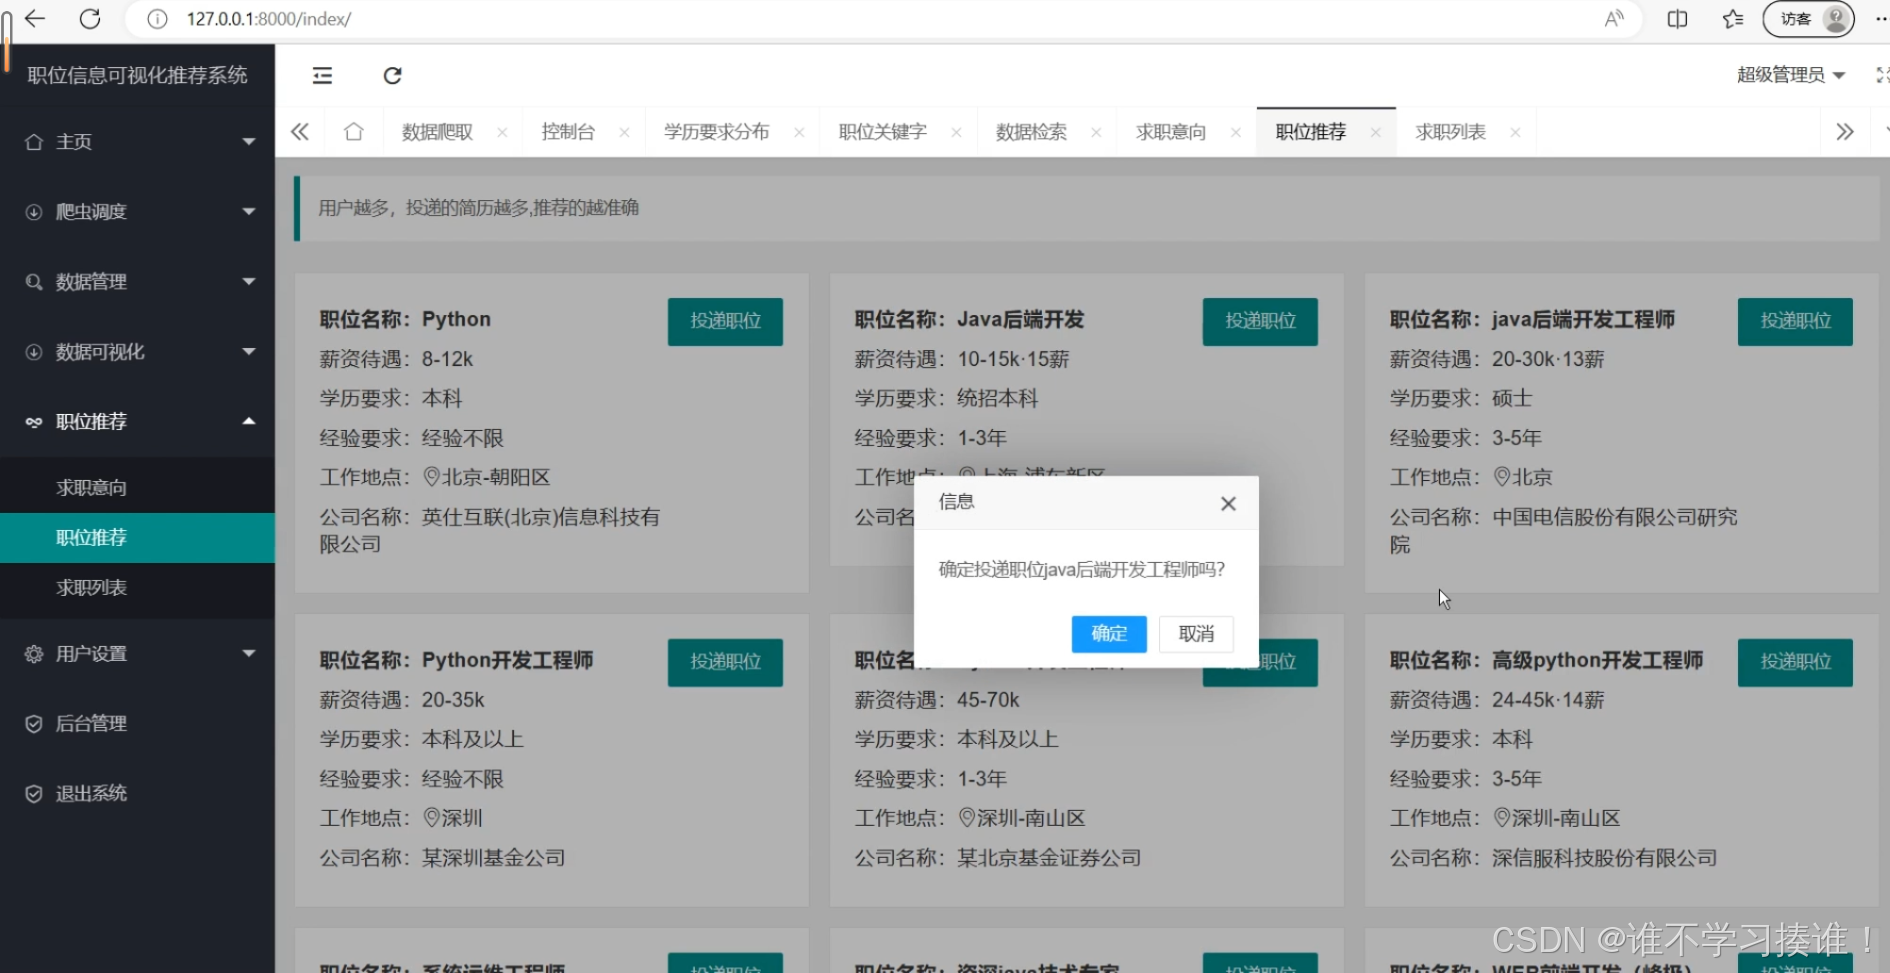Click 投递职位 for the Python job
The image size is (1890, 973).
click(725, 321)
